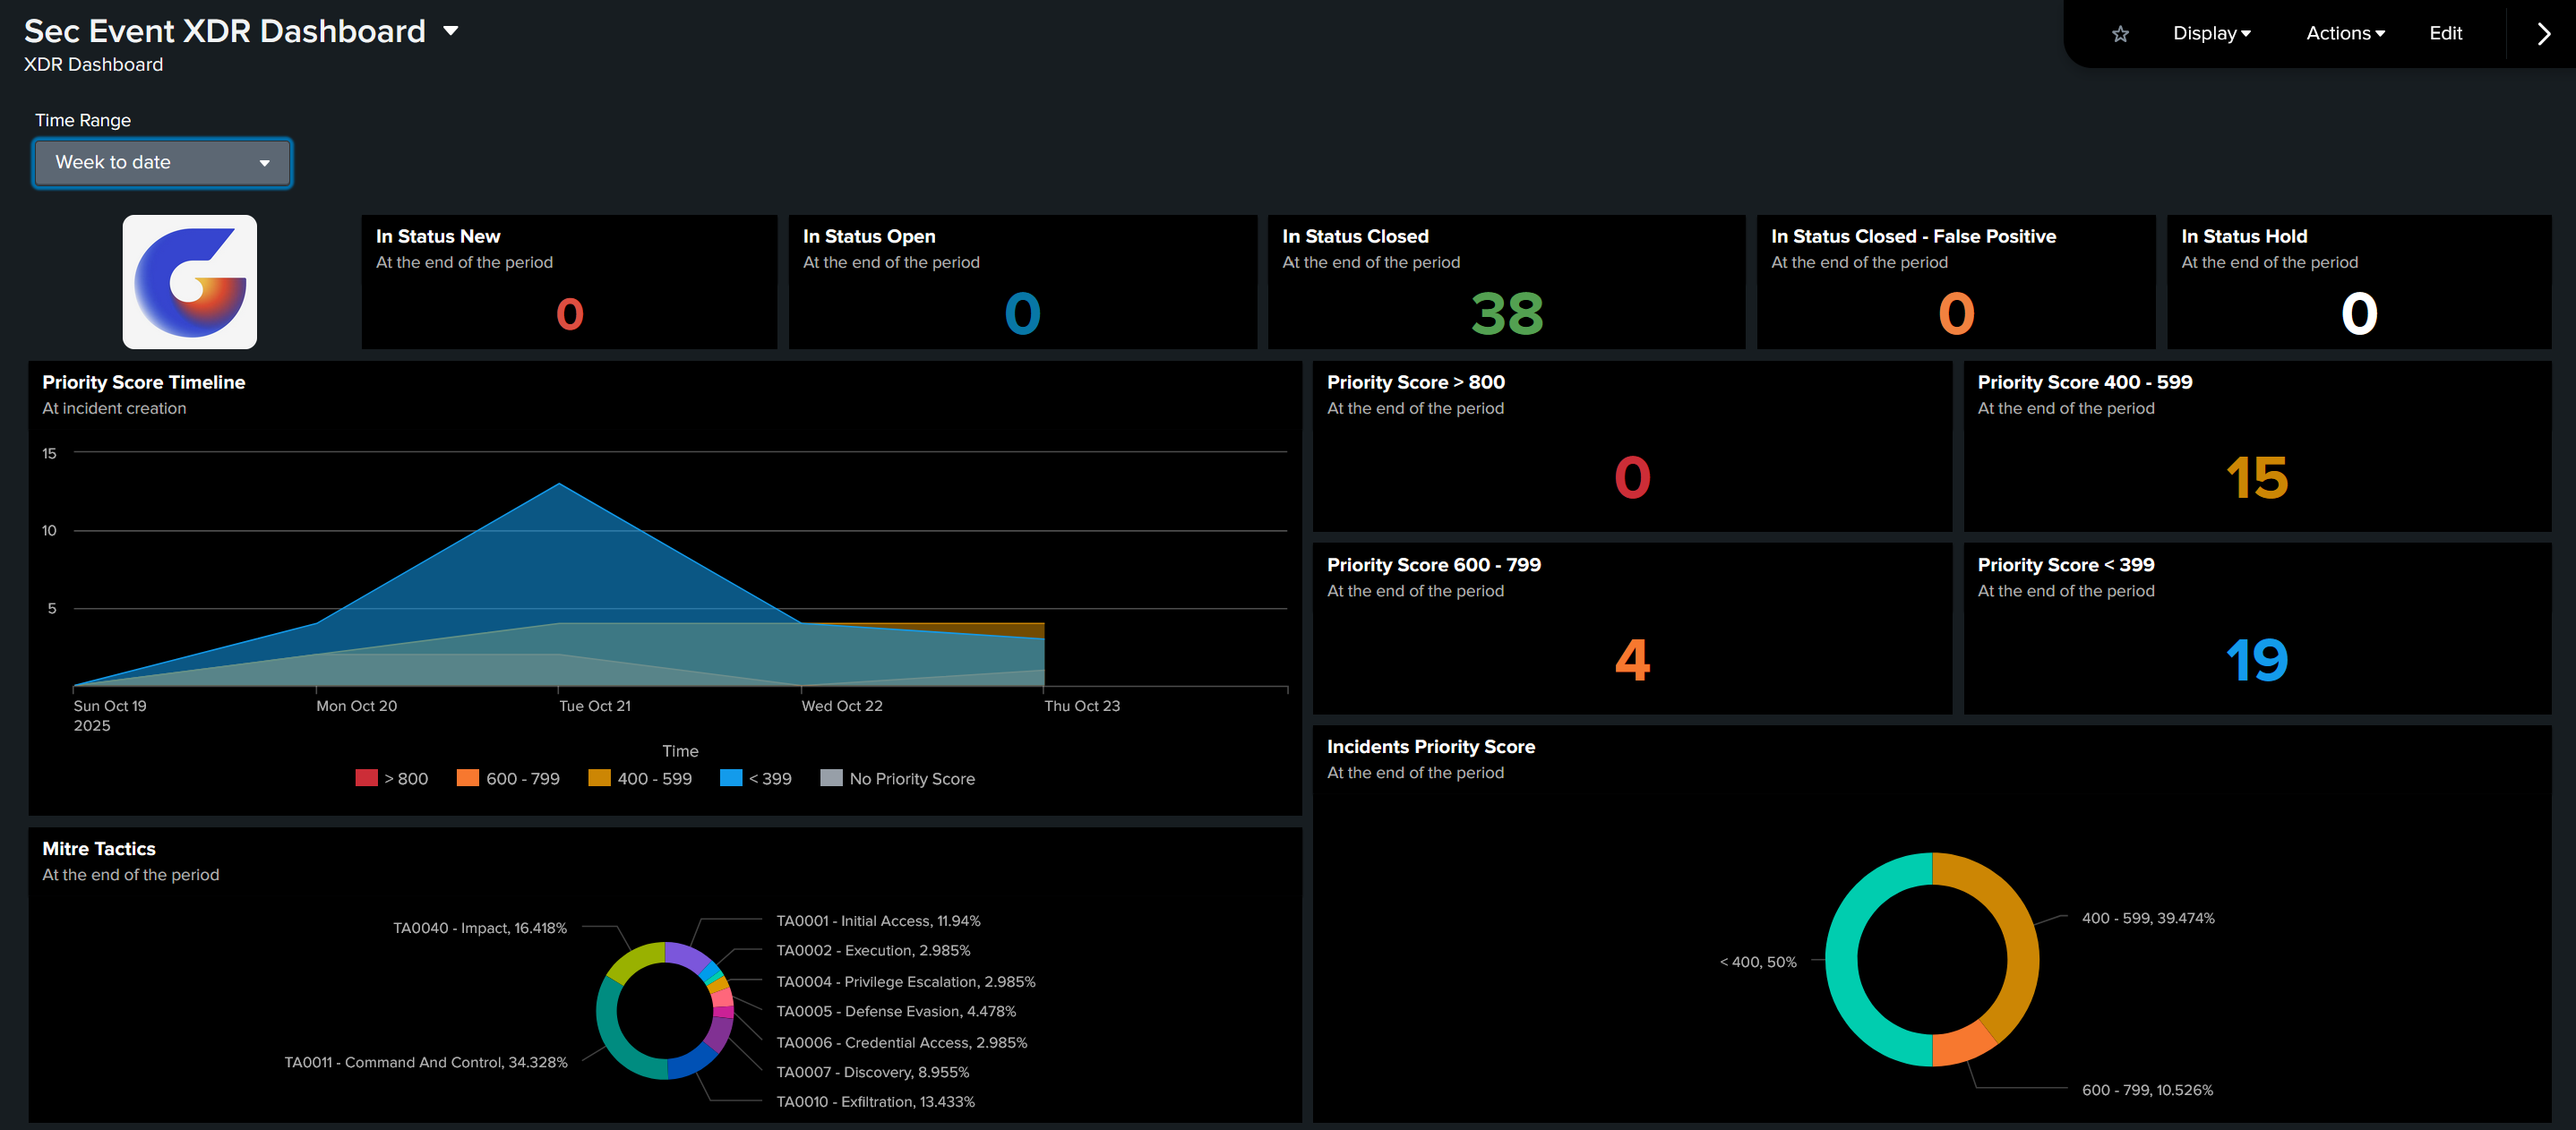2576x1130 pixels.
Task: Click the Priority Score > 800 value
Action: (x=1632, y=477)
